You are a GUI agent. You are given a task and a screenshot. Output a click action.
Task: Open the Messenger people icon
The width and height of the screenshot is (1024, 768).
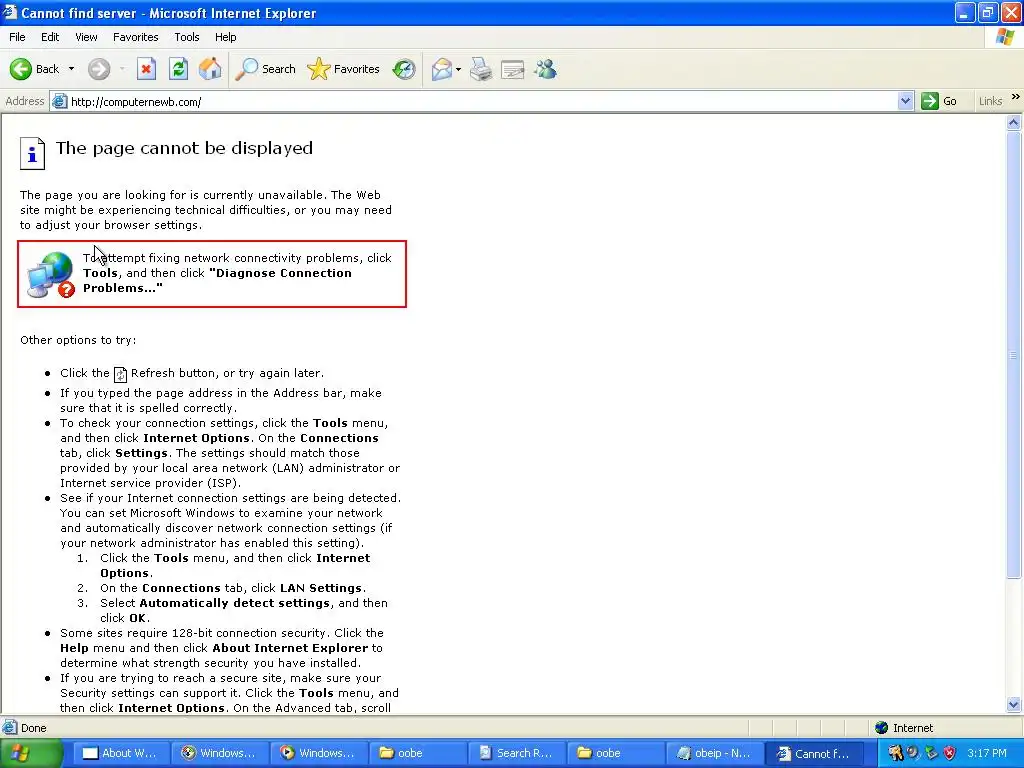point(545,69)
